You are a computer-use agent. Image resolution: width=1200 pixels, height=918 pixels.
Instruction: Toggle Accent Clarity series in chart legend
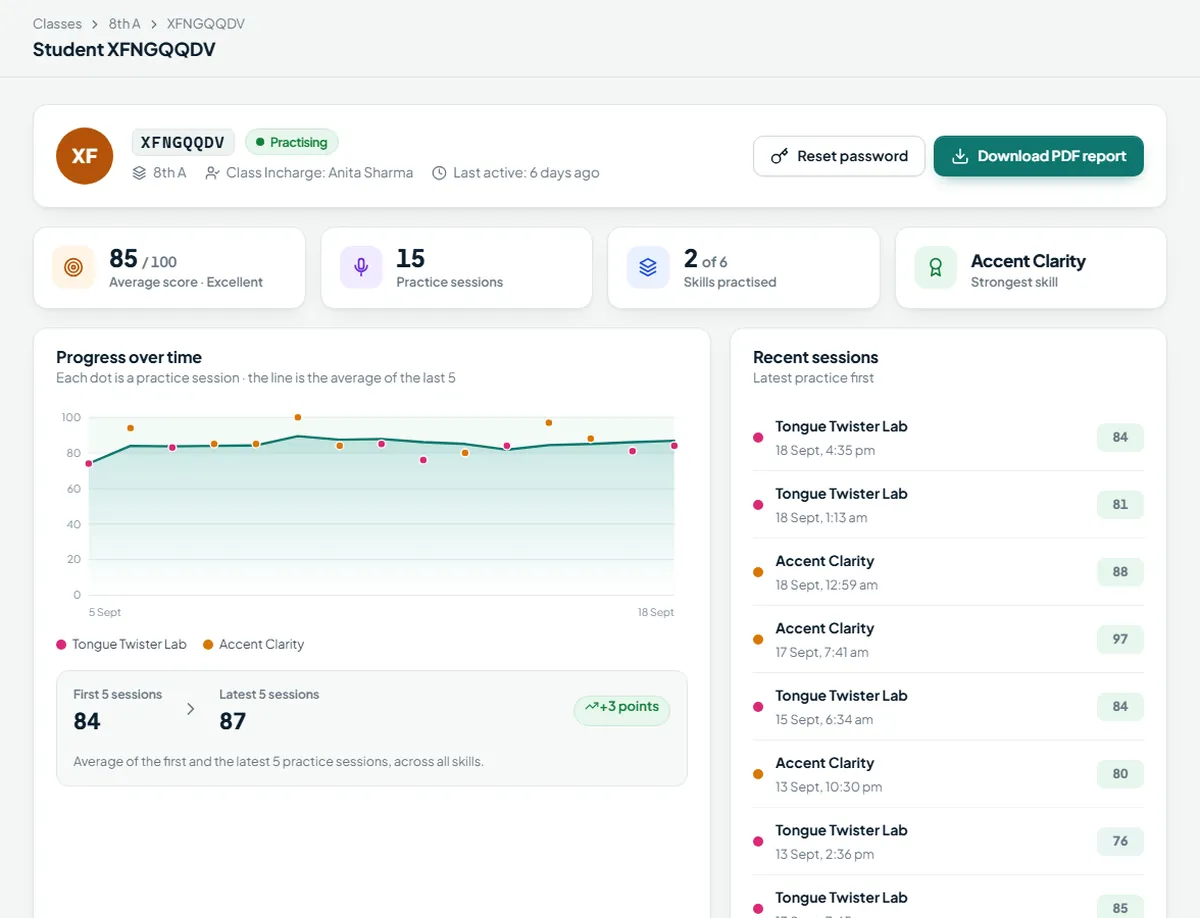pos(254,644)
